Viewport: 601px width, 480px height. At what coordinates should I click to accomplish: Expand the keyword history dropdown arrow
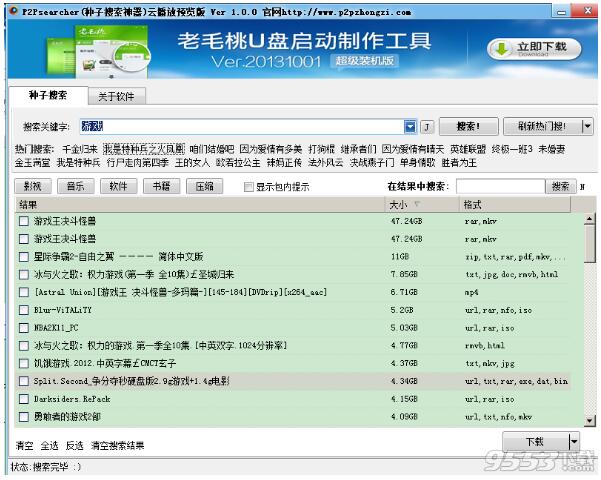click(410, 127)
